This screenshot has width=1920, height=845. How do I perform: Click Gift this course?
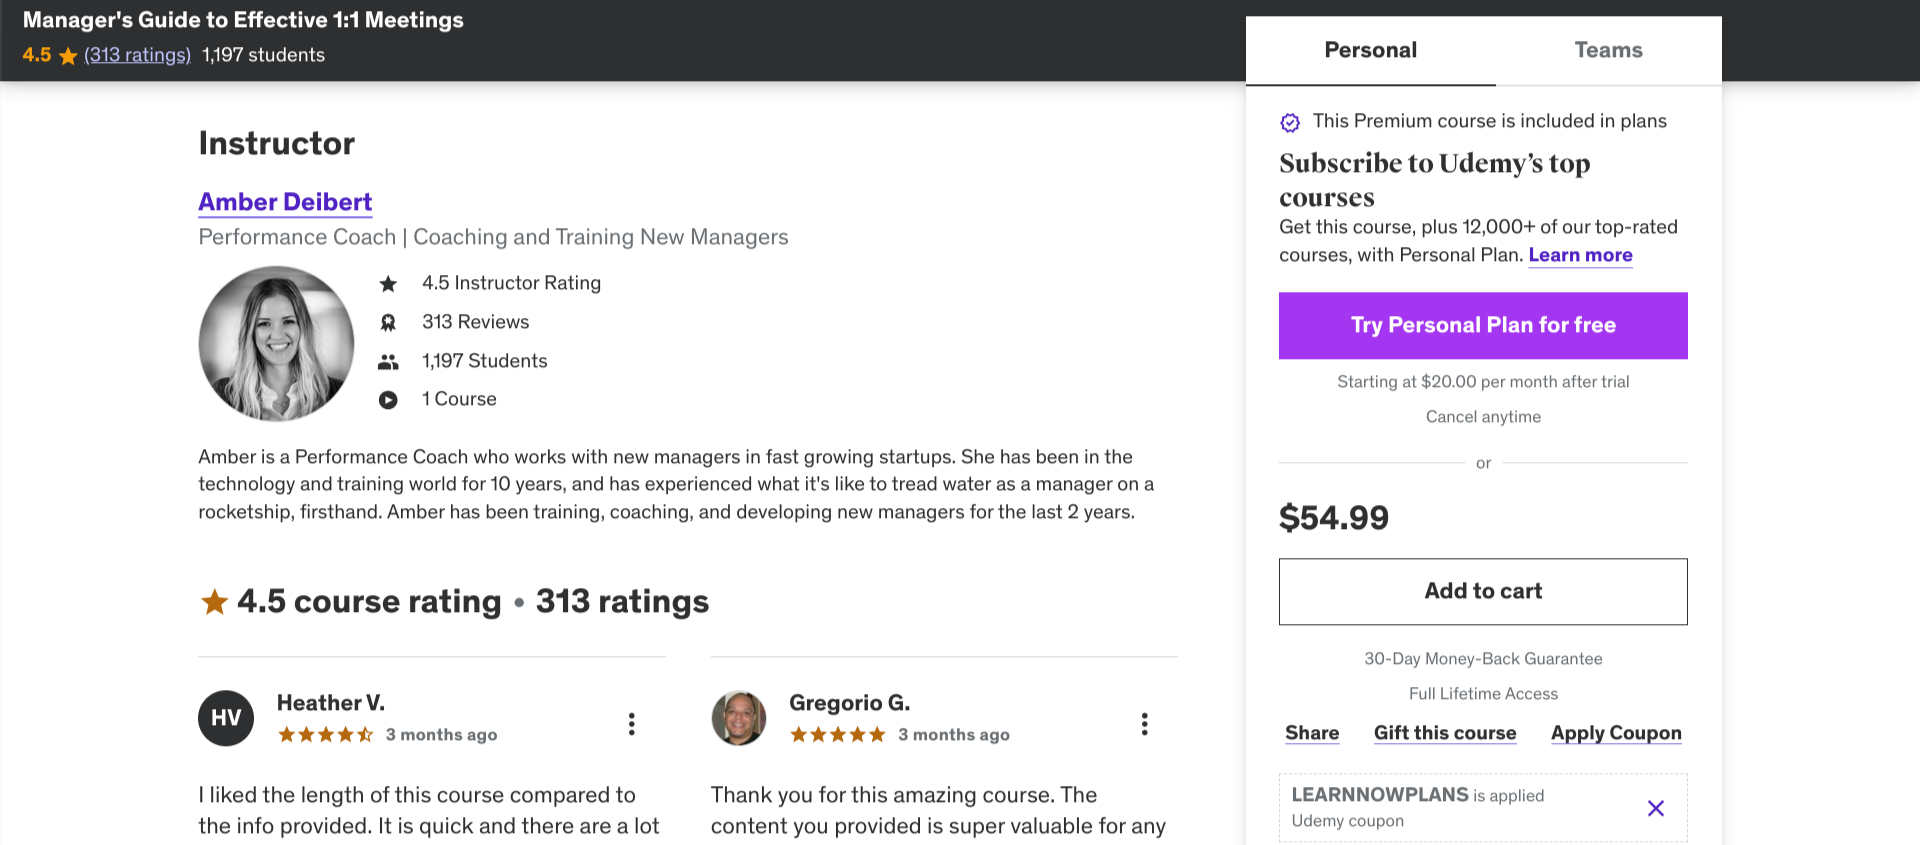[x=1445, y=733]
